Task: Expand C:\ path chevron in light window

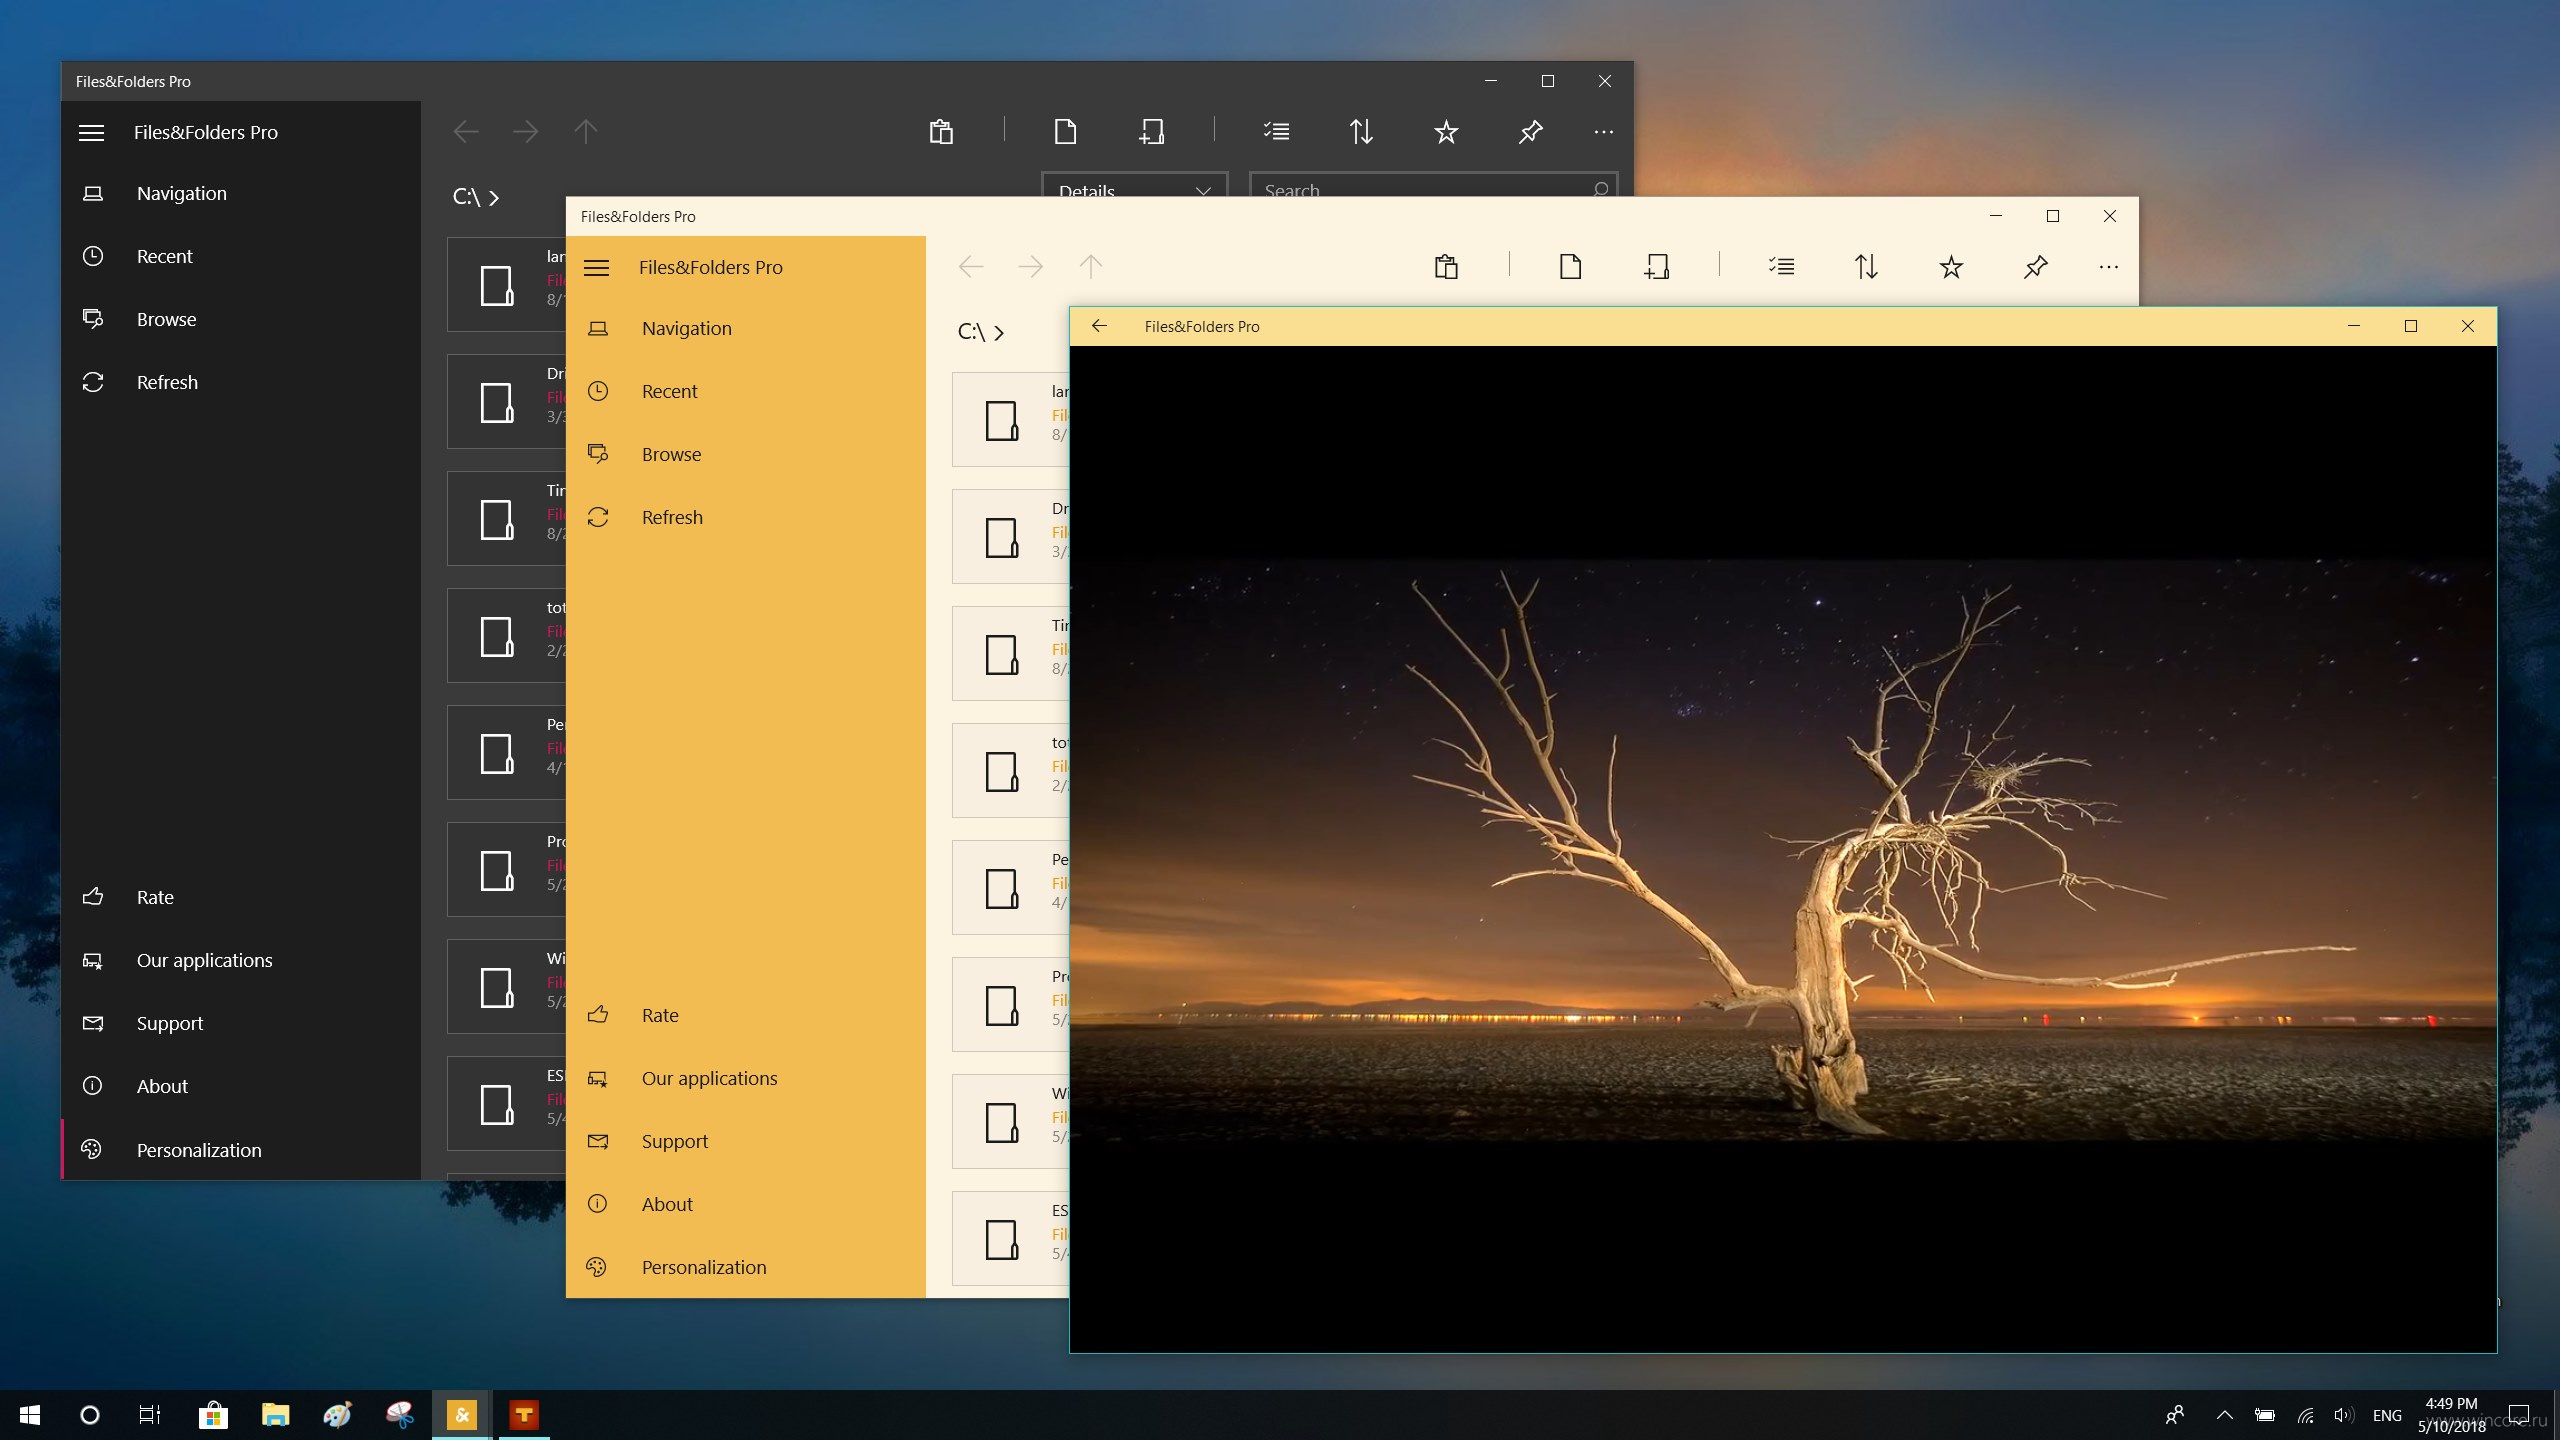Action: [x=999, y=333]
